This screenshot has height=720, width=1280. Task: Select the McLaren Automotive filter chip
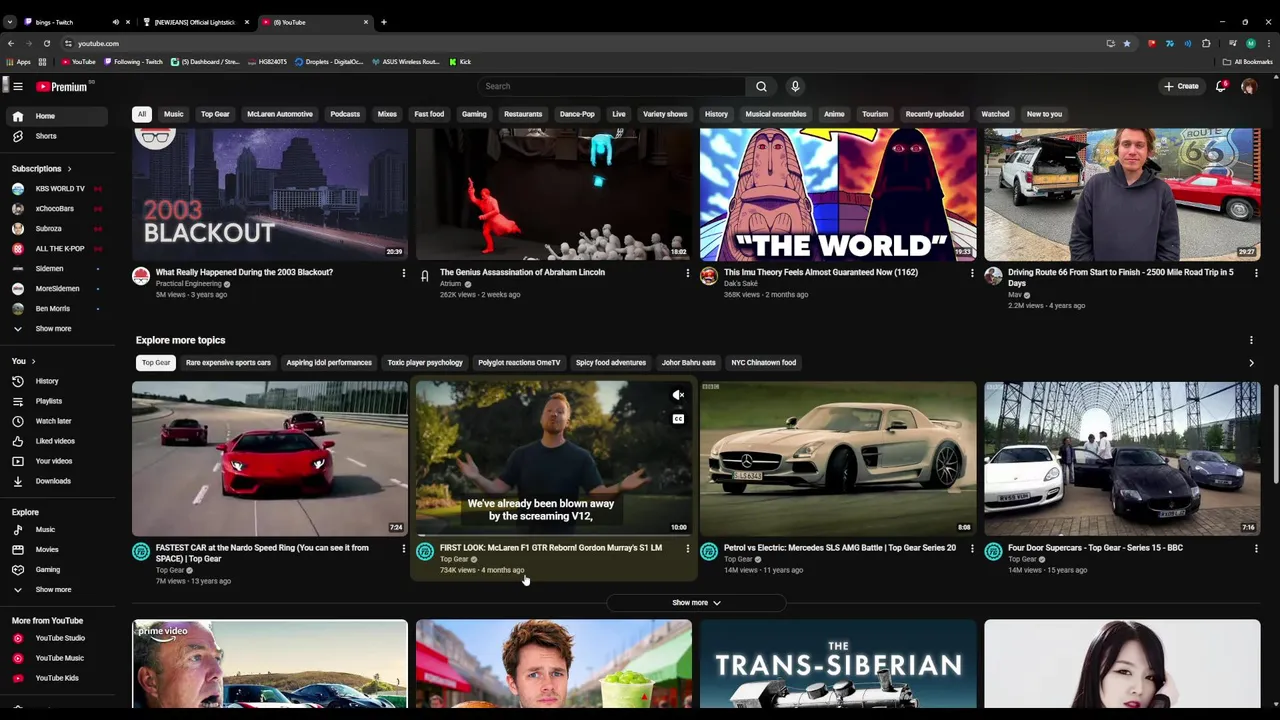point(280,114)
